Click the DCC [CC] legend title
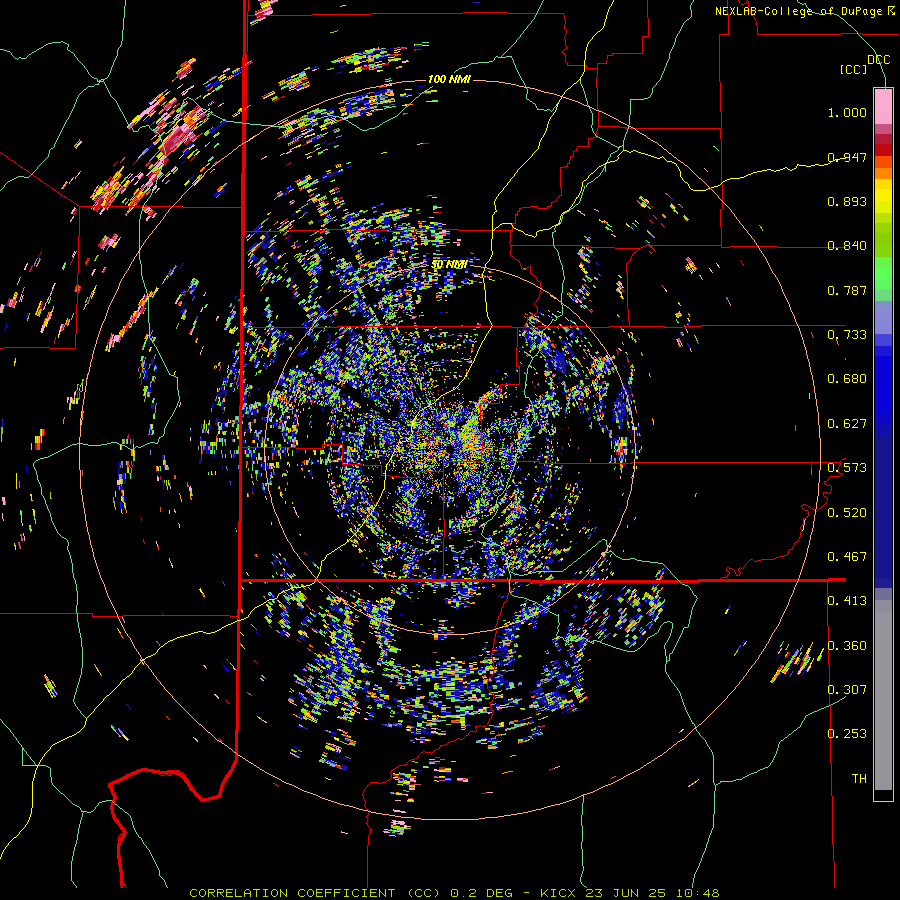 click(865, 64)
